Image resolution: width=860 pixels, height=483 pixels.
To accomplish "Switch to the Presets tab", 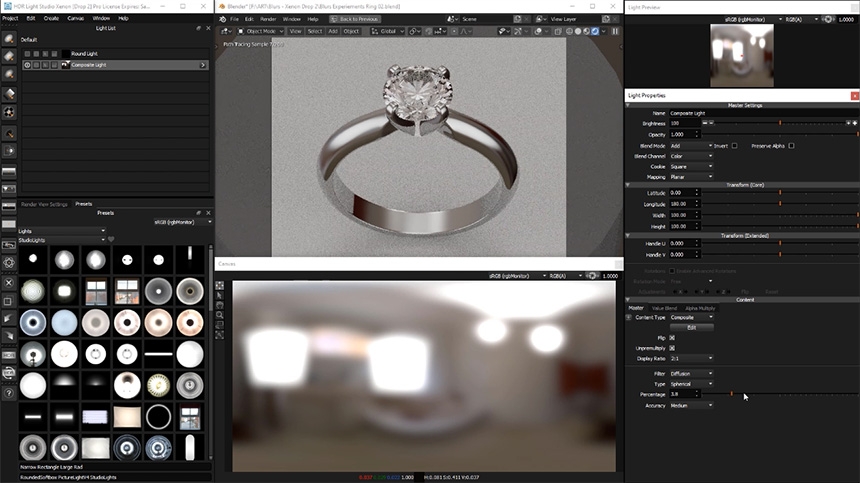I will (83, 204).
